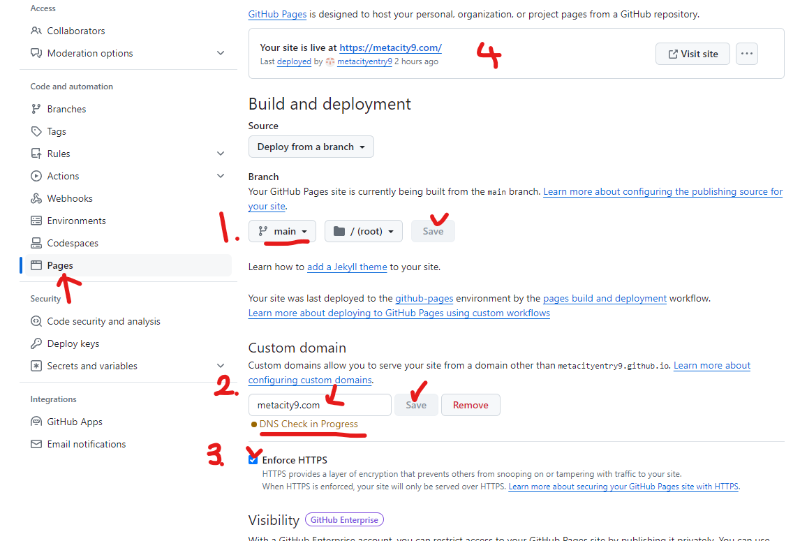Click the Tags label icon
The width and height of the screenshot is (800, 541).
pos(37,131)
